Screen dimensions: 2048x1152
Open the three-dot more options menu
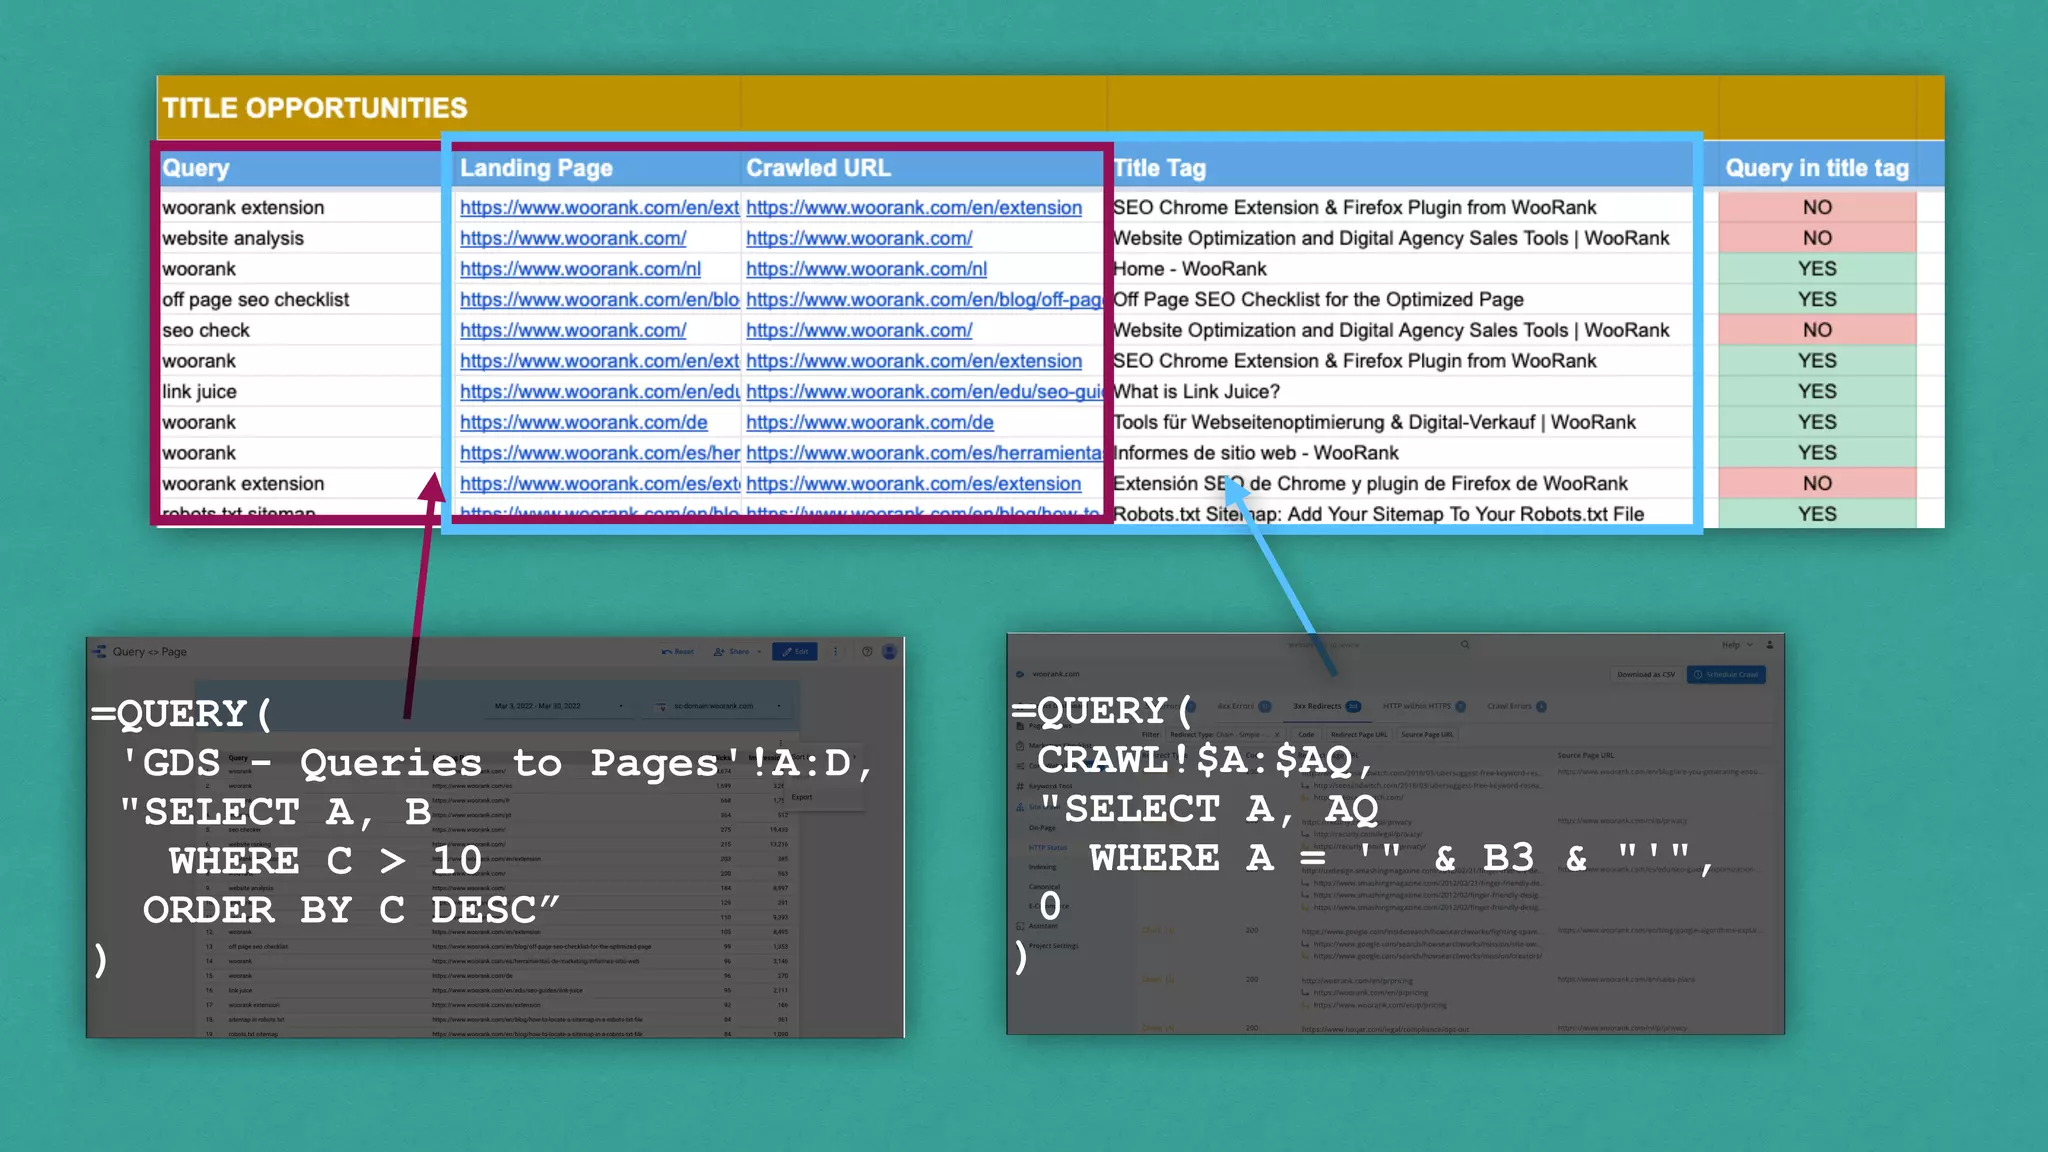click(x=836, y=651)
